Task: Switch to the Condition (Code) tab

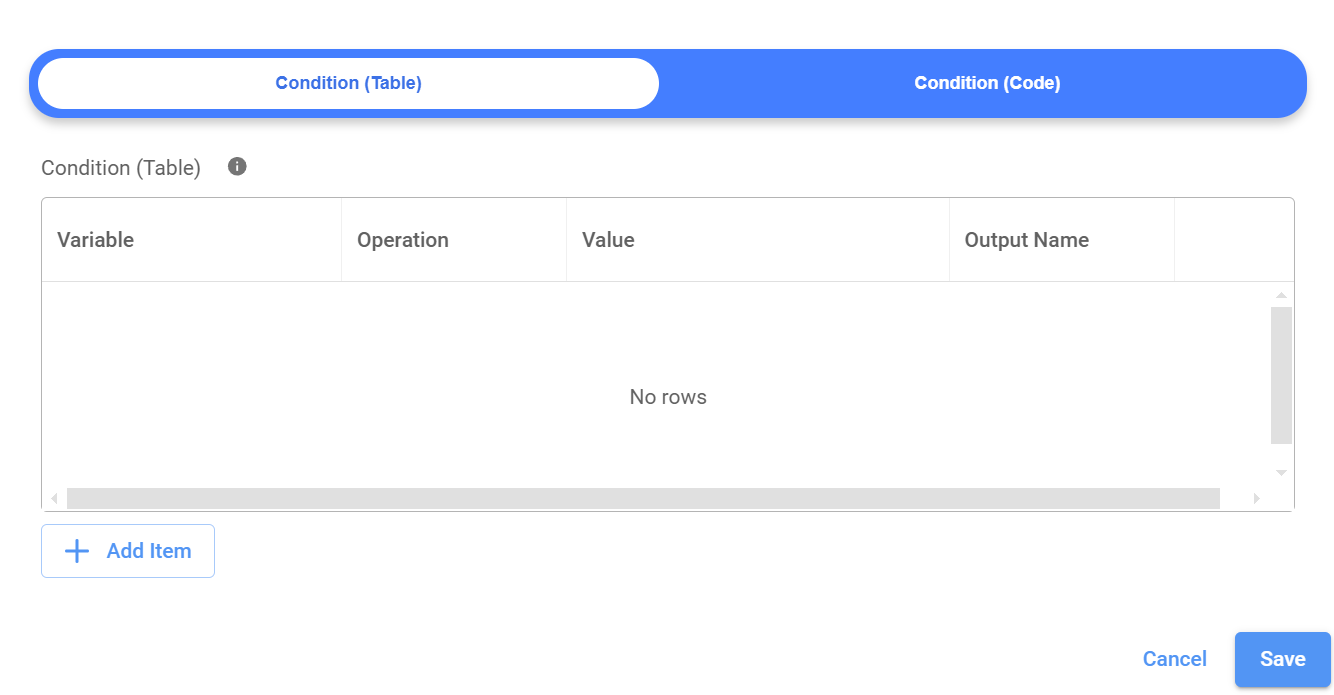Action: 986,83
